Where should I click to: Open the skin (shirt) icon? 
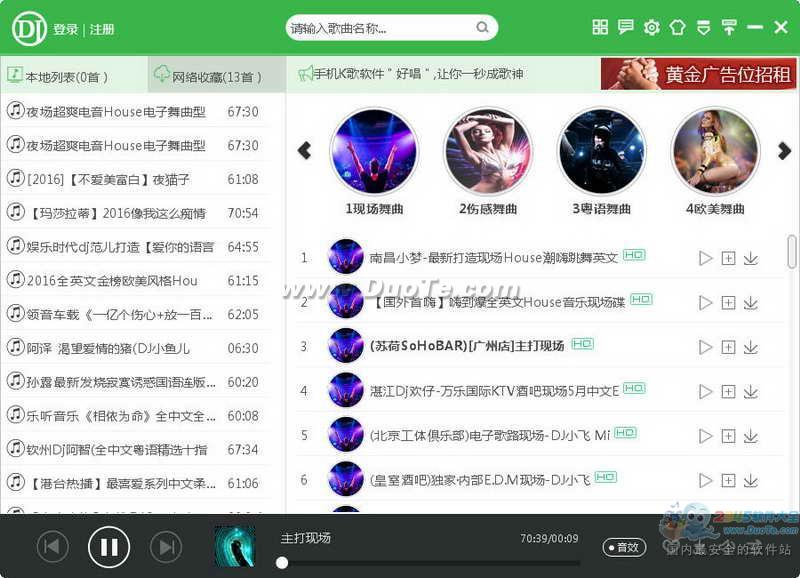pos(678,27)
